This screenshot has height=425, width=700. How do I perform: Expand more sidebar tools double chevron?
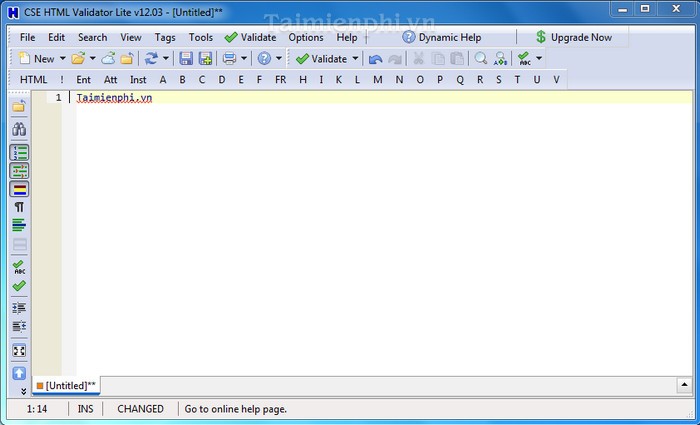coord(23,392)
